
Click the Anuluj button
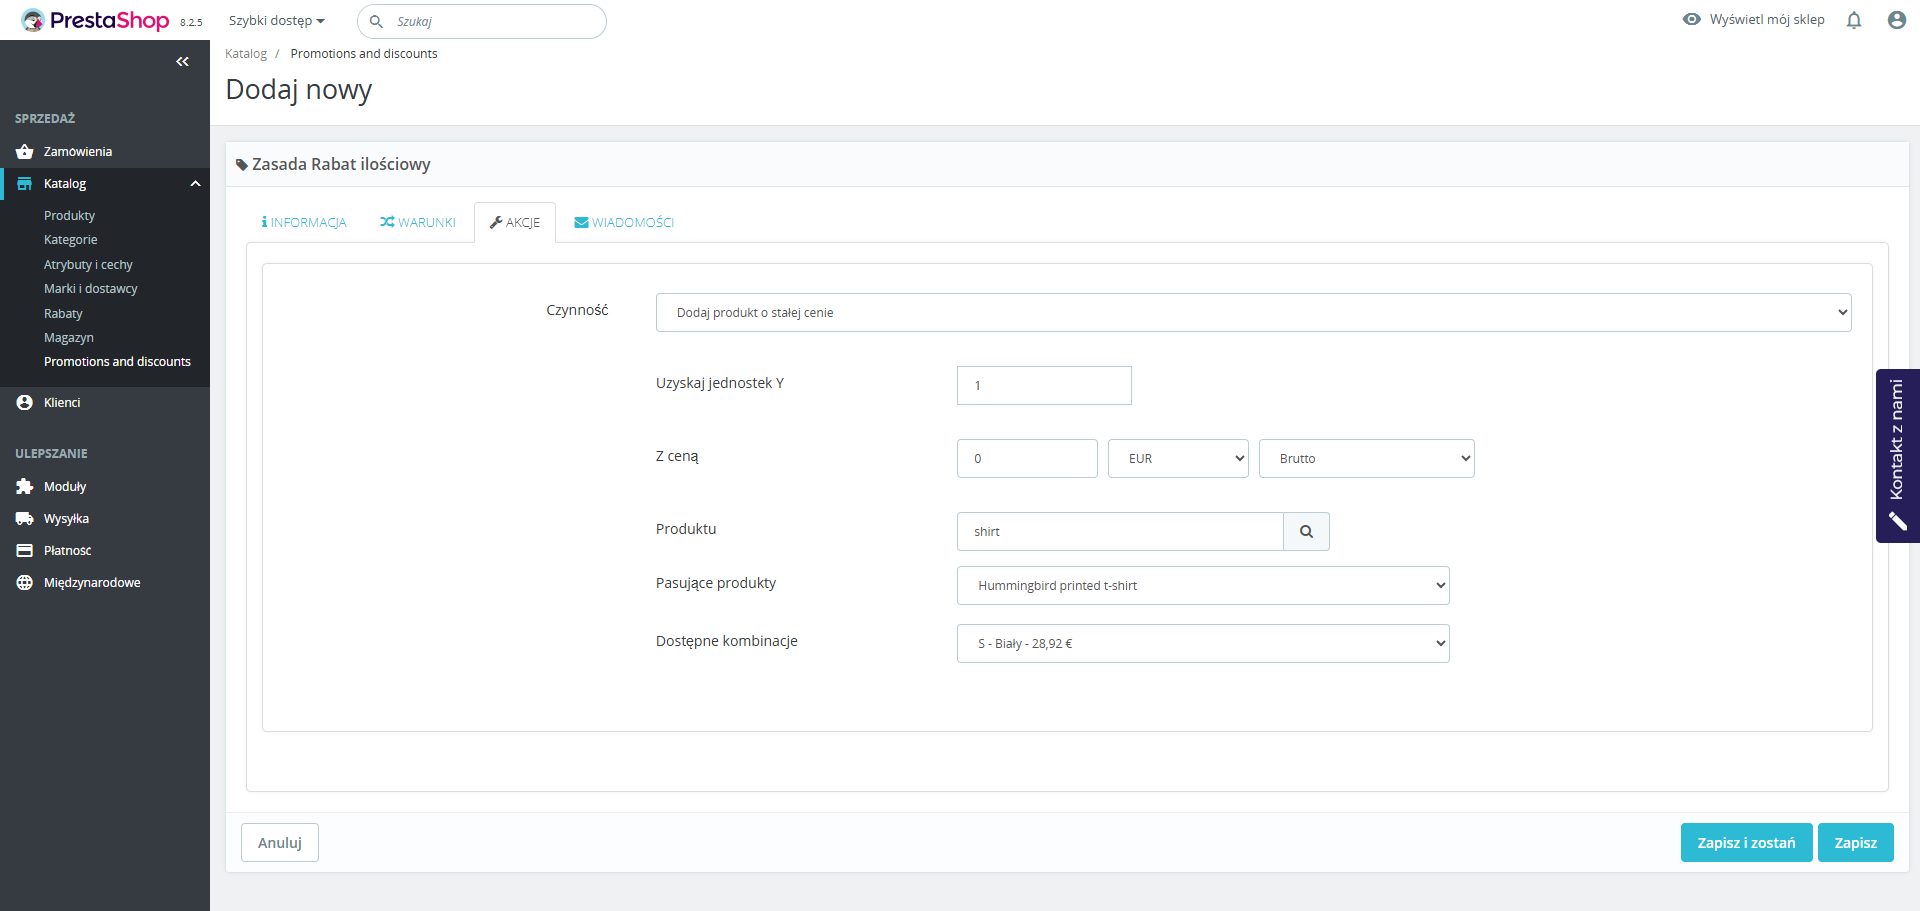click(x=280, y=843)
